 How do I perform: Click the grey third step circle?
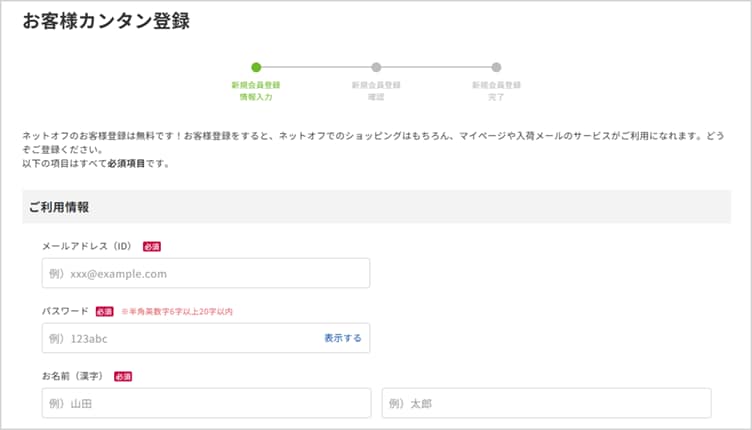click(x=496, y=67)
